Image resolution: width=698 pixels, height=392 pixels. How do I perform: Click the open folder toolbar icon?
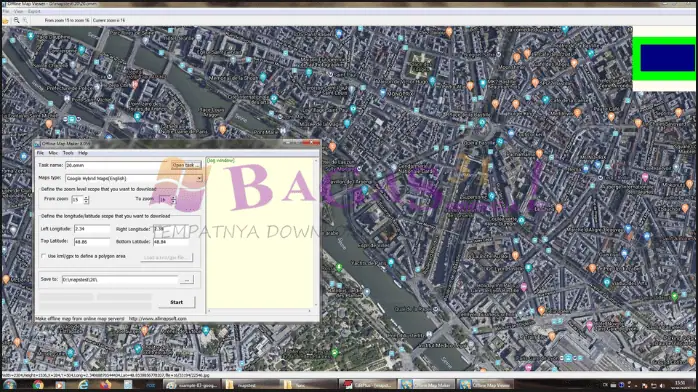(x=5, y=20)
